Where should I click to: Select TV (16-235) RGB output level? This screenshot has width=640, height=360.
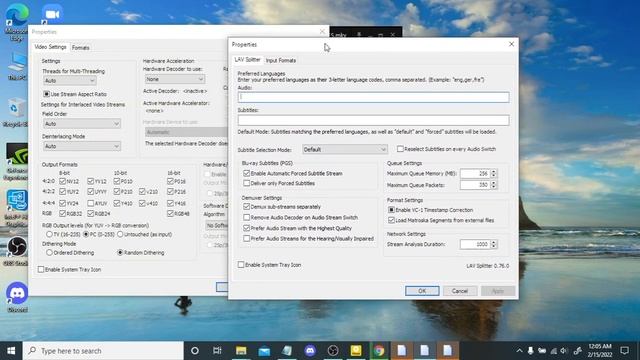(x=49, y=235)
